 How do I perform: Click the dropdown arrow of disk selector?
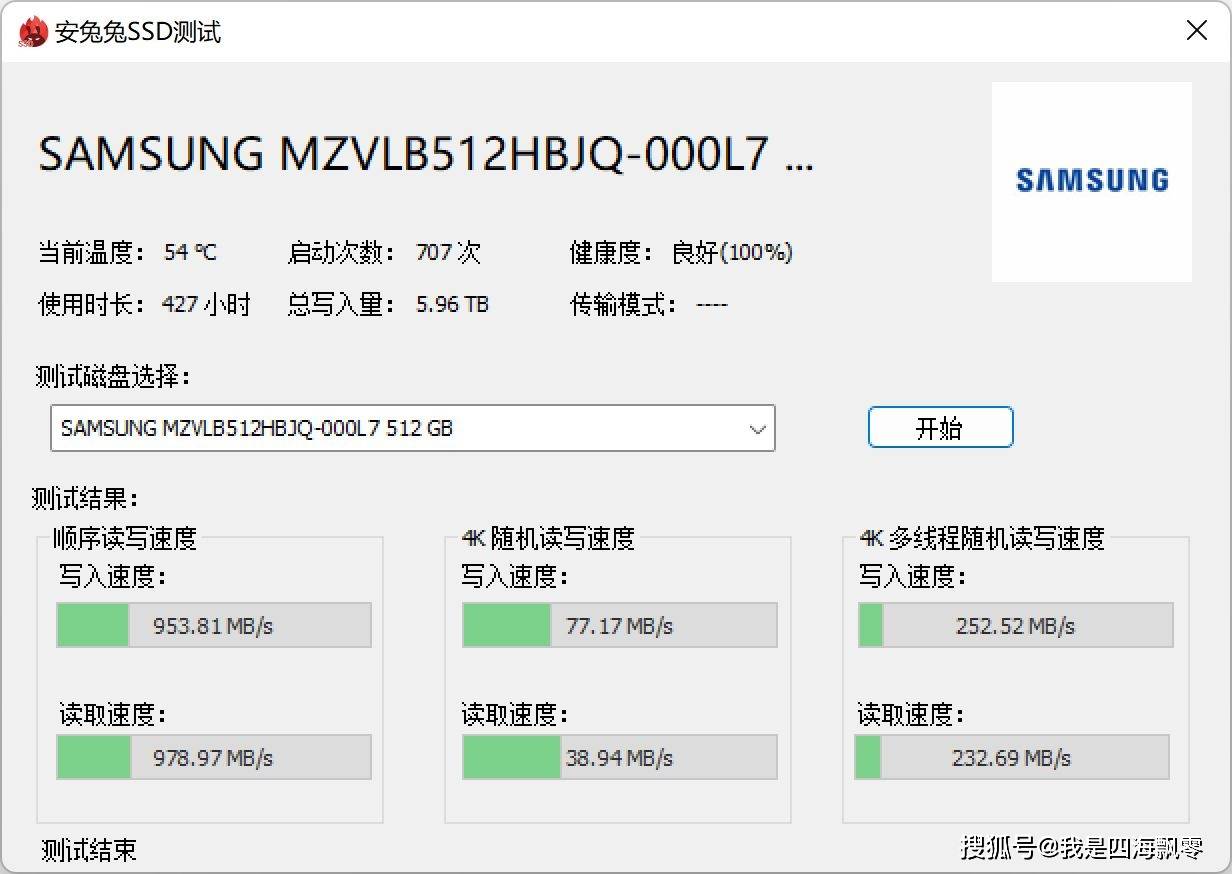coord(758,429)
